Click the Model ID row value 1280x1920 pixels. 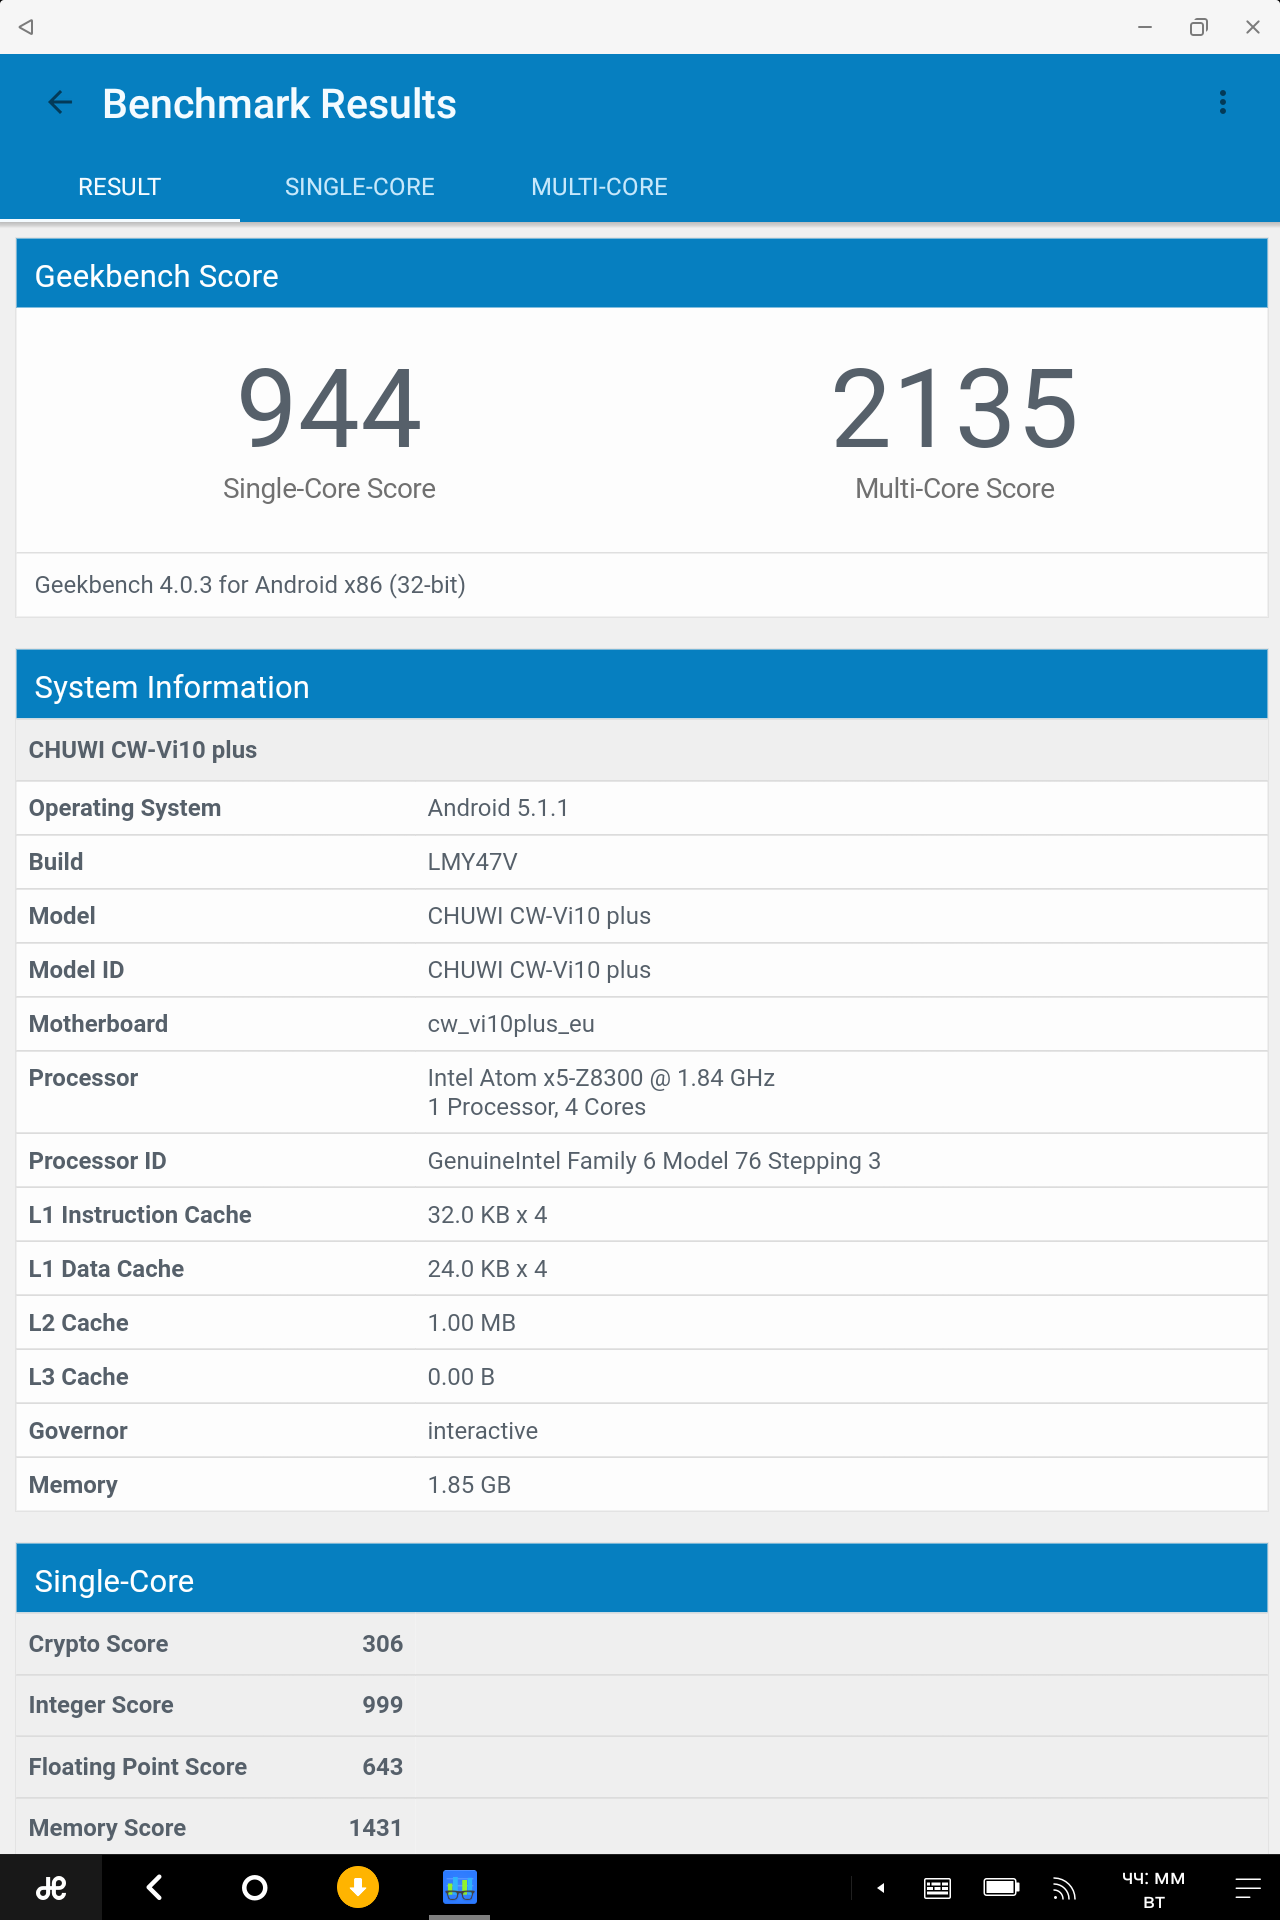click(x=539, y=970)
